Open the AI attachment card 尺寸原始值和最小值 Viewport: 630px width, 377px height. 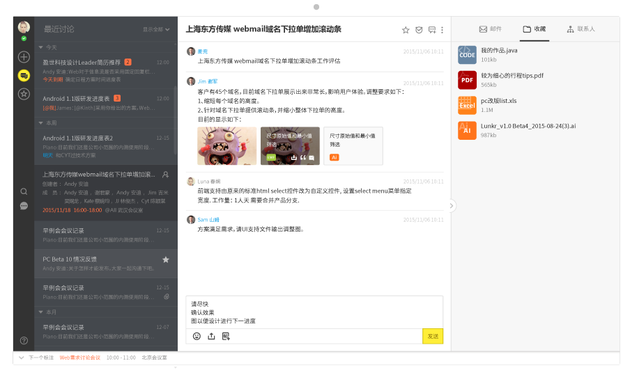(353, 146)
